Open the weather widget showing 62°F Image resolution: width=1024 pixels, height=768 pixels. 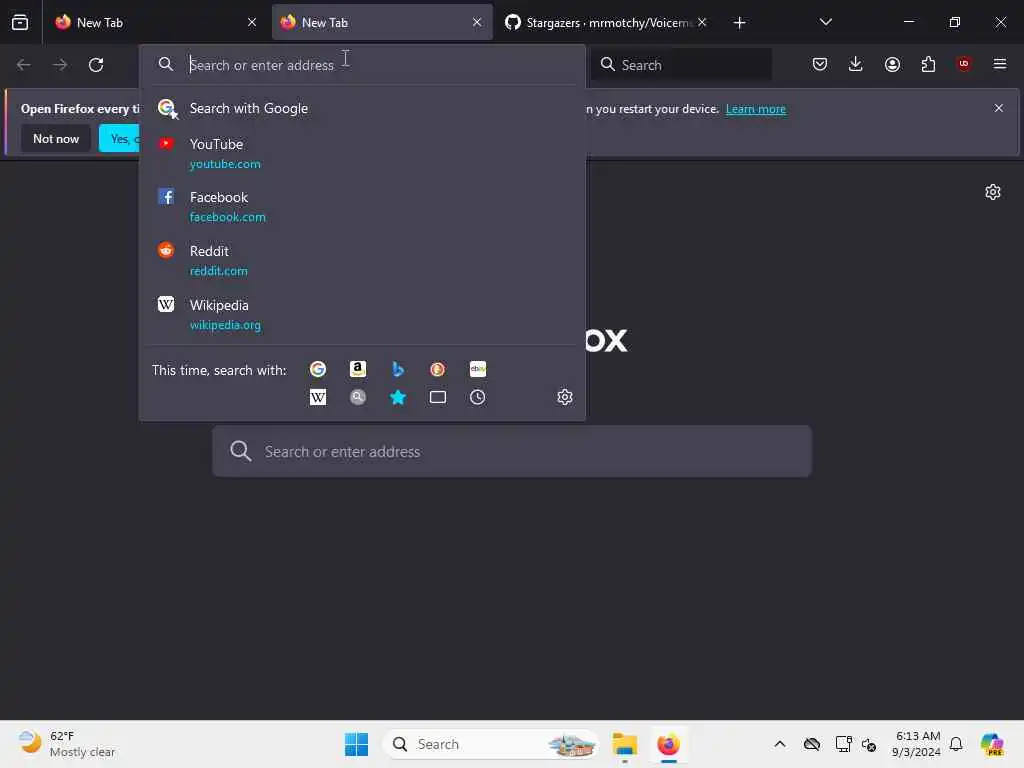(x=67, y=744)
